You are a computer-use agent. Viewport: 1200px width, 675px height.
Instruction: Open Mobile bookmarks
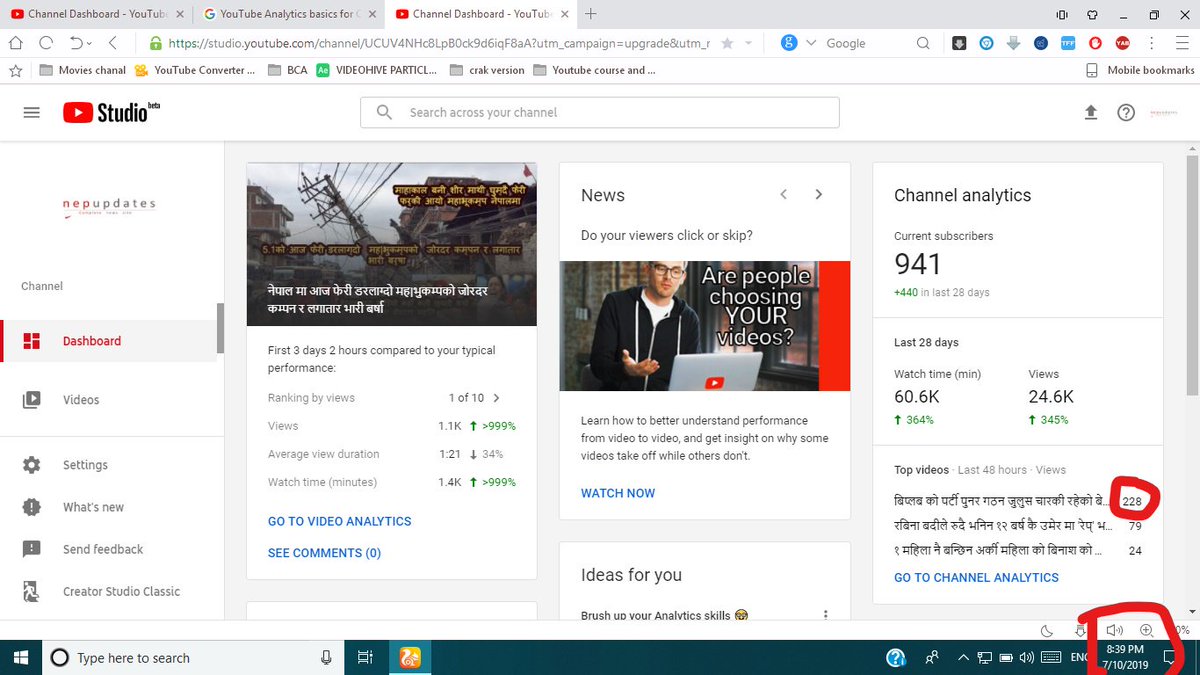pyautogui.click(x=1141, y=70)
